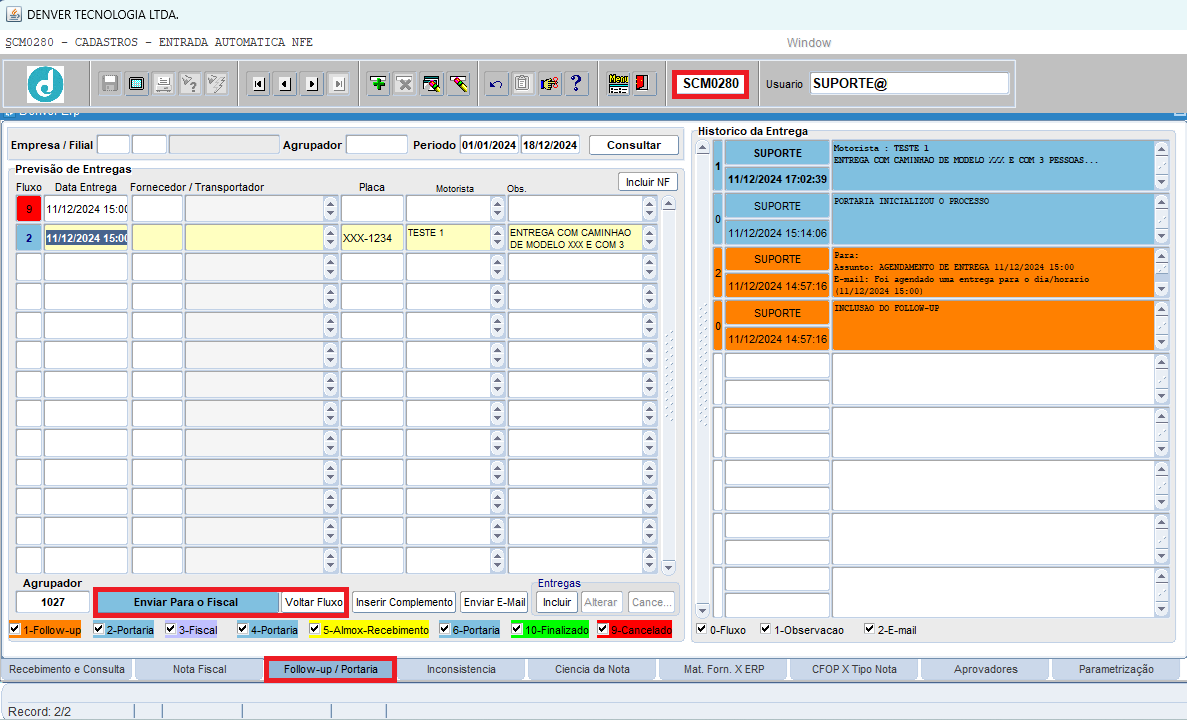Toggle the 0-Fluxo history checkbox

(x=702, y=629)
